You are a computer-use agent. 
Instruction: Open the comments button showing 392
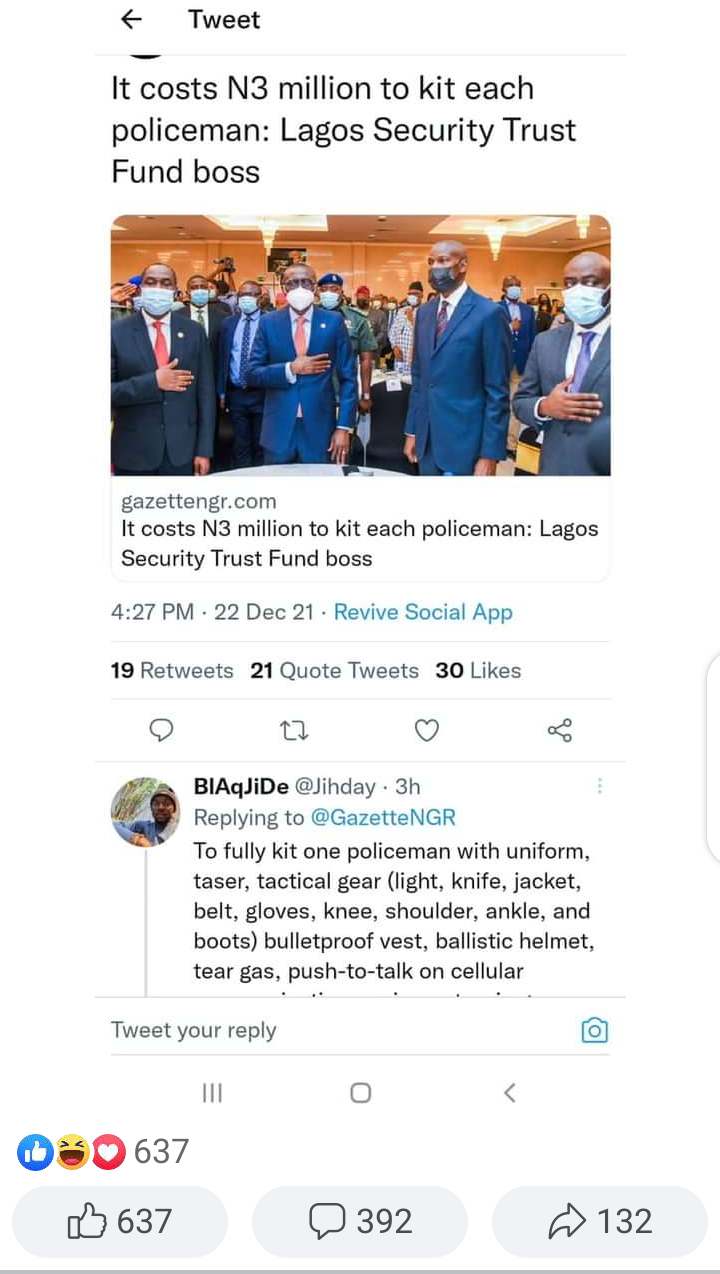coord(360,1221)
